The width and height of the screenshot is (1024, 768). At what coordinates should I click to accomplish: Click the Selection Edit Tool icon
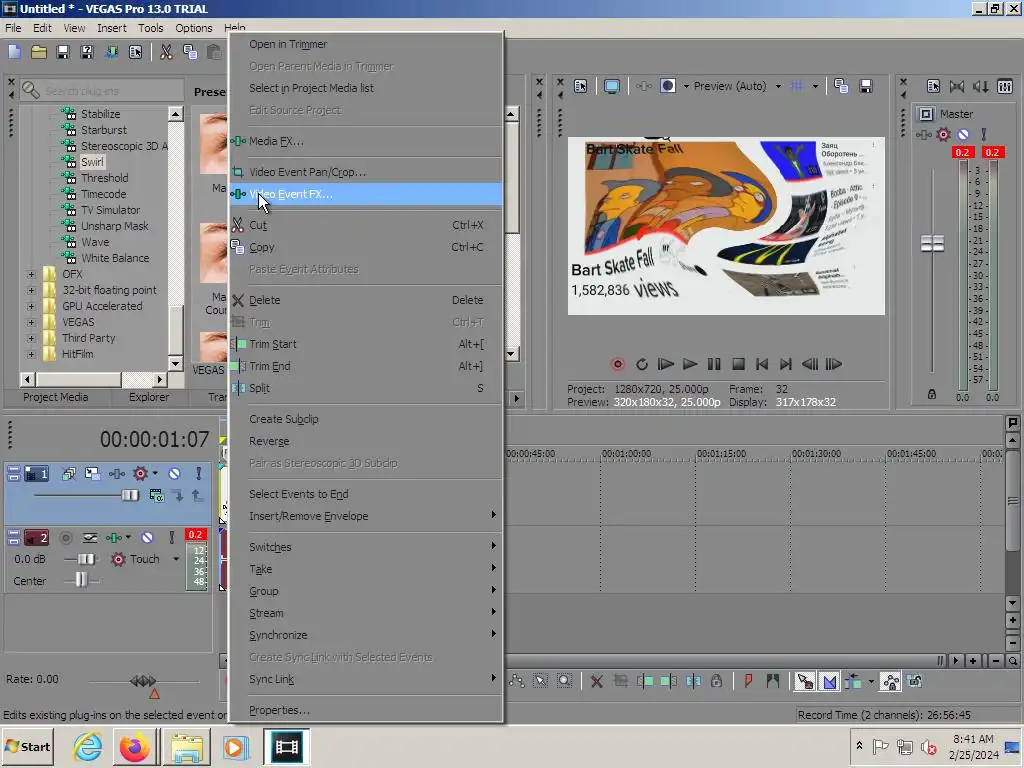tap(541, 682)
